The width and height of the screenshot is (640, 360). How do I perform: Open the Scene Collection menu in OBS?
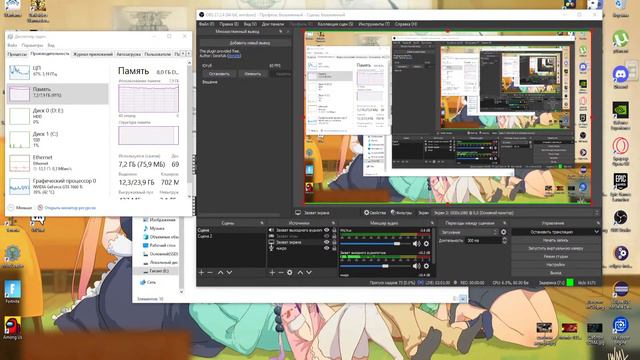point(335,24)
